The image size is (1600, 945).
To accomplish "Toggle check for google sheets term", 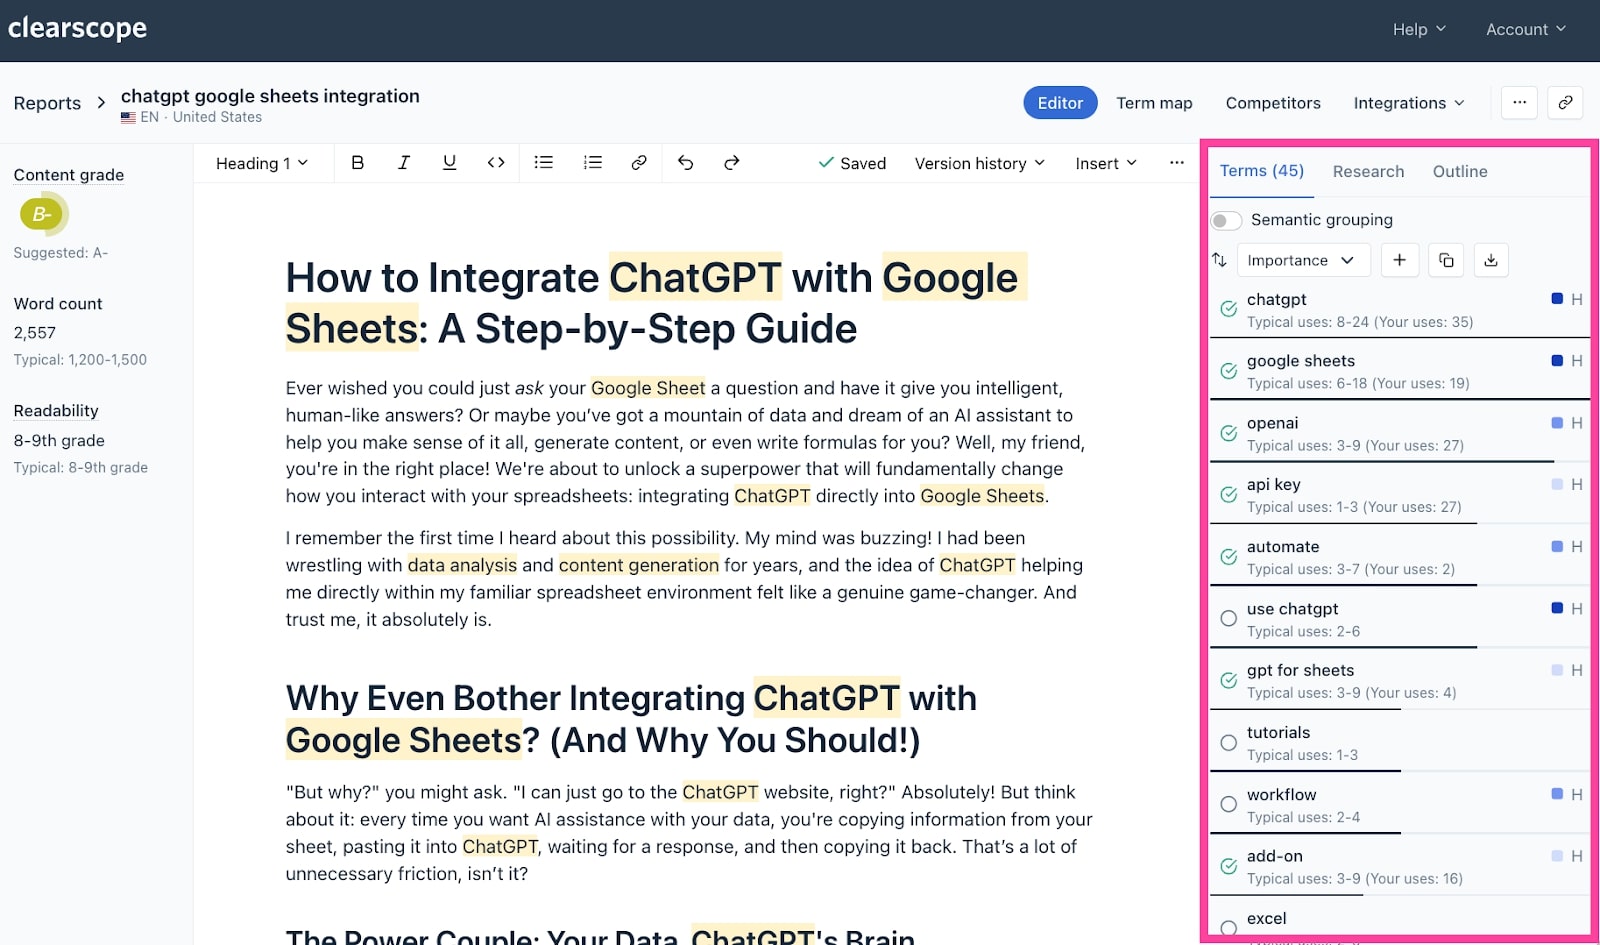I will (1229, 371).
